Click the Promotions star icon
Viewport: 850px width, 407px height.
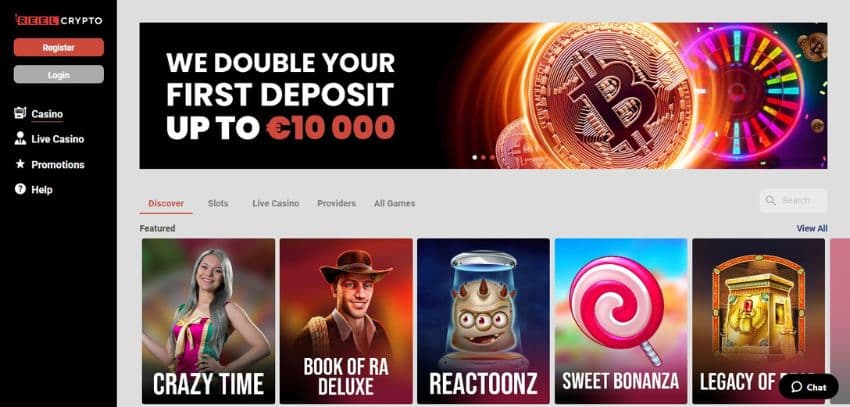(20, 164)
